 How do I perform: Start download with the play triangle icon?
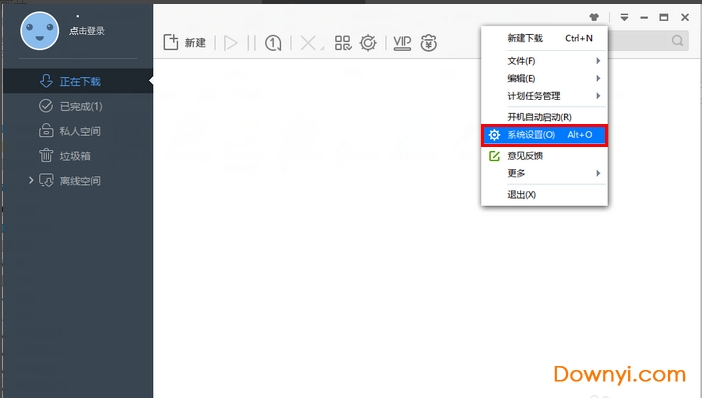[231, 43]
